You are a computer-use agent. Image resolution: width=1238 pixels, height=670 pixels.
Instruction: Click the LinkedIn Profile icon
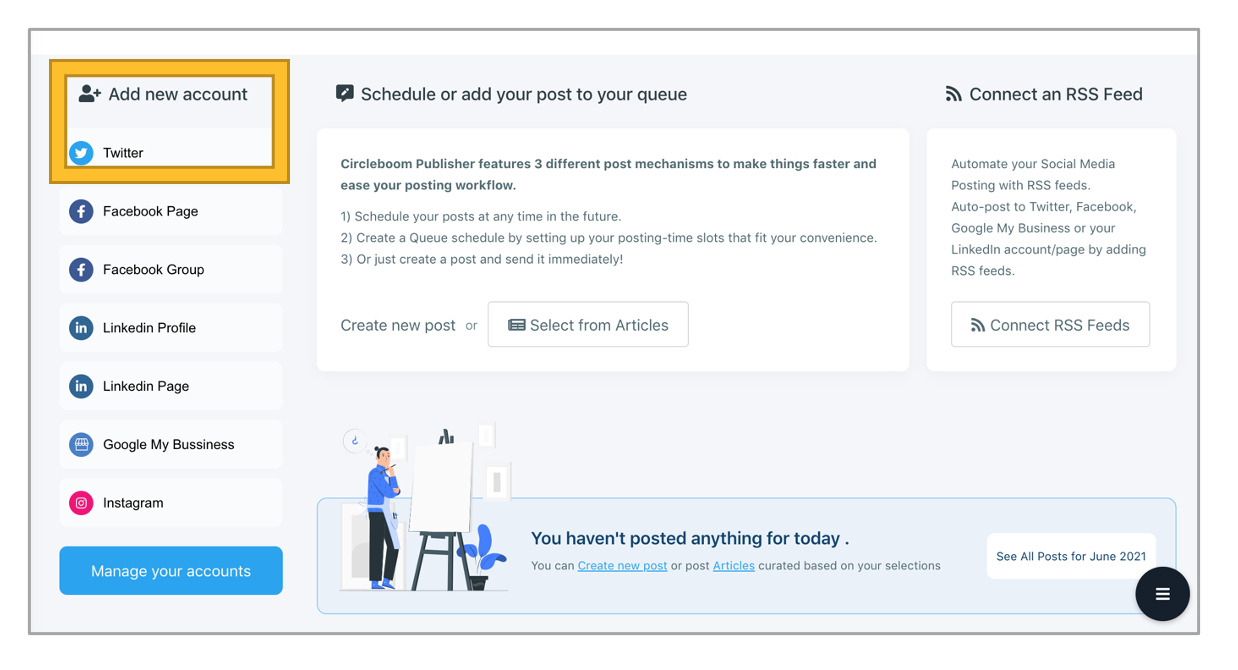click(81, 328)
